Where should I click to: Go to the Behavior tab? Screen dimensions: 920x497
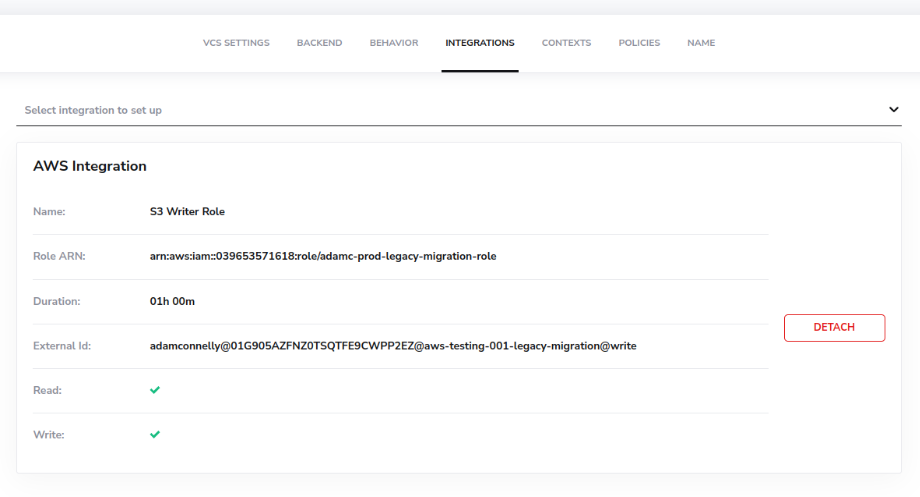(x=394, y=43)
